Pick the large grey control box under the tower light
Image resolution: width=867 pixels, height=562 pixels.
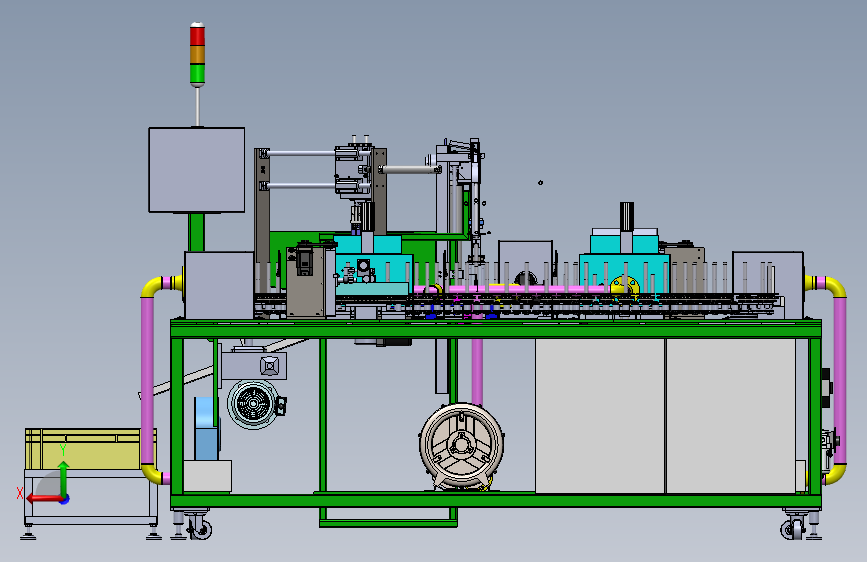point(197,170)
